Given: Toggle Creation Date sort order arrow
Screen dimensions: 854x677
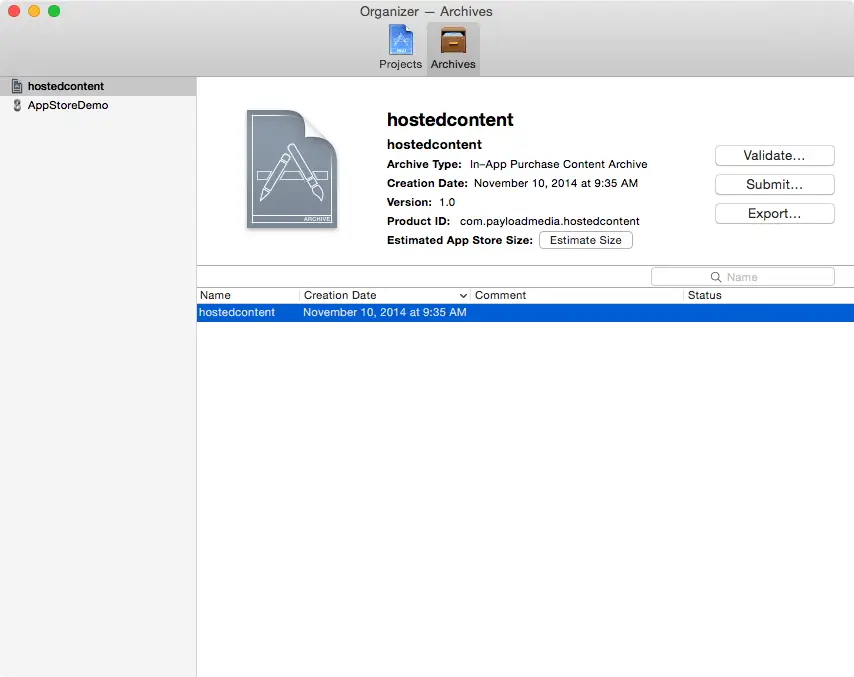Looking at the screenshot, I should [x=463, y=296].
